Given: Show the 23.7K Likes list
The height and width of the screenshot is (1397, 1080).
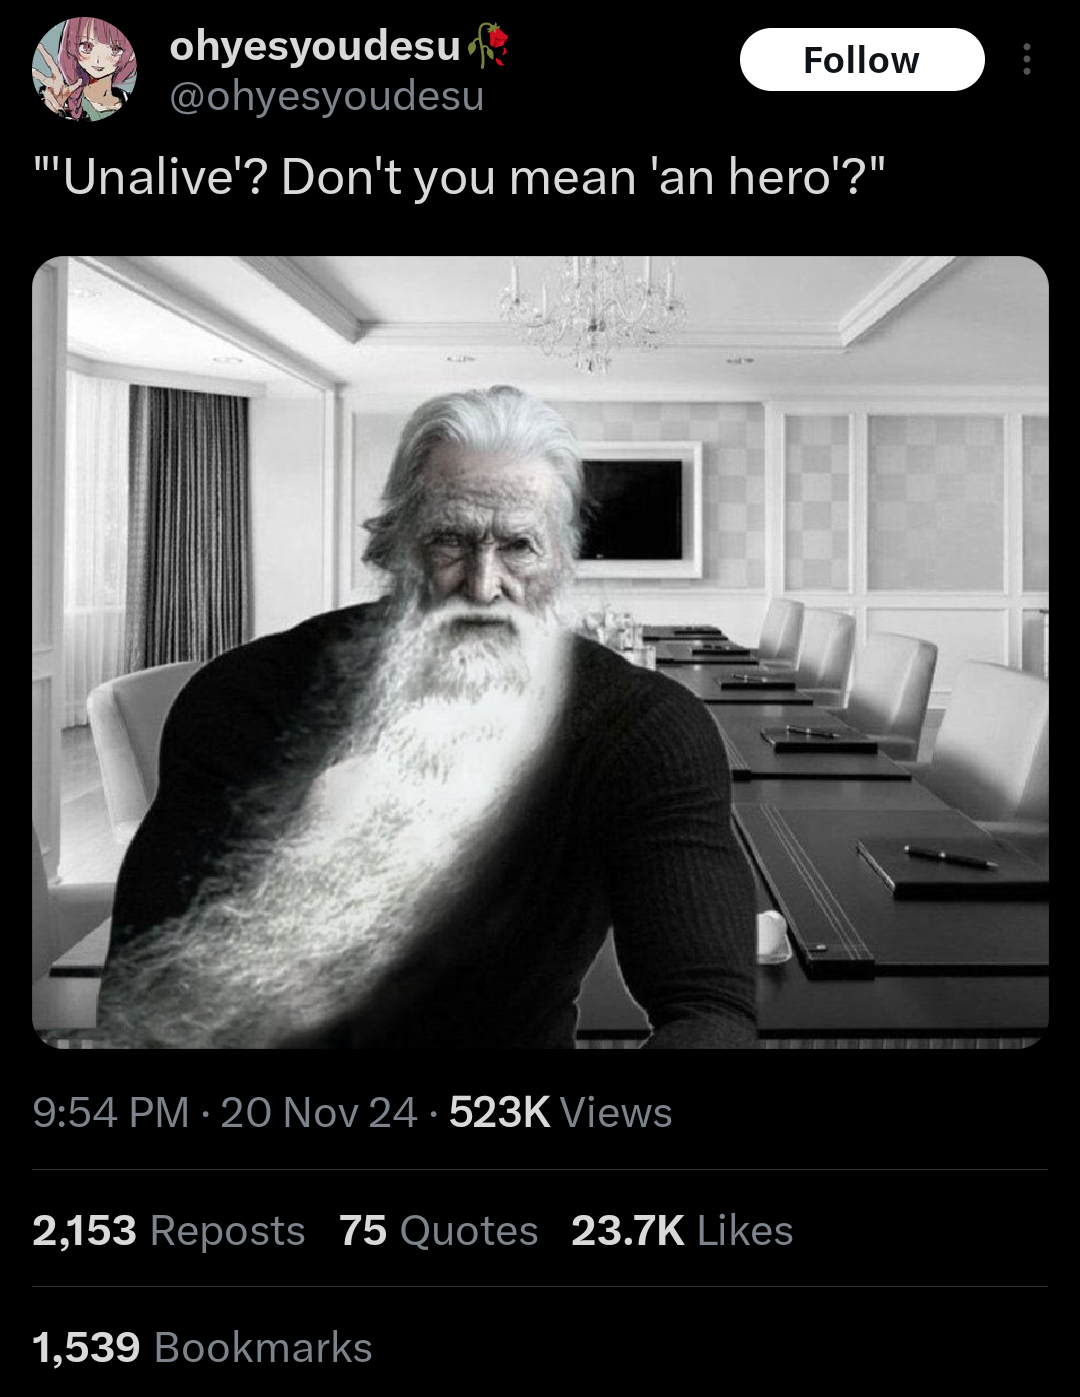Looking at the screenshot, I should point(682,1231).
